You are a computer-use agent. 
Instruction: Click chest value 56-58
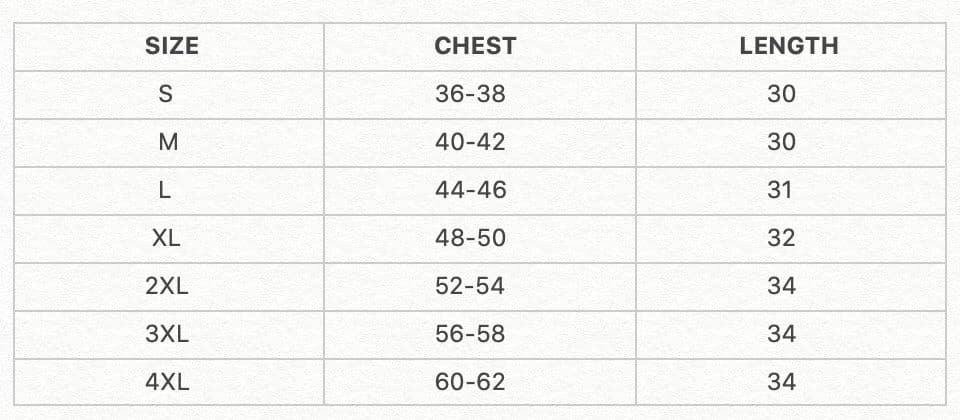point(470,334)
